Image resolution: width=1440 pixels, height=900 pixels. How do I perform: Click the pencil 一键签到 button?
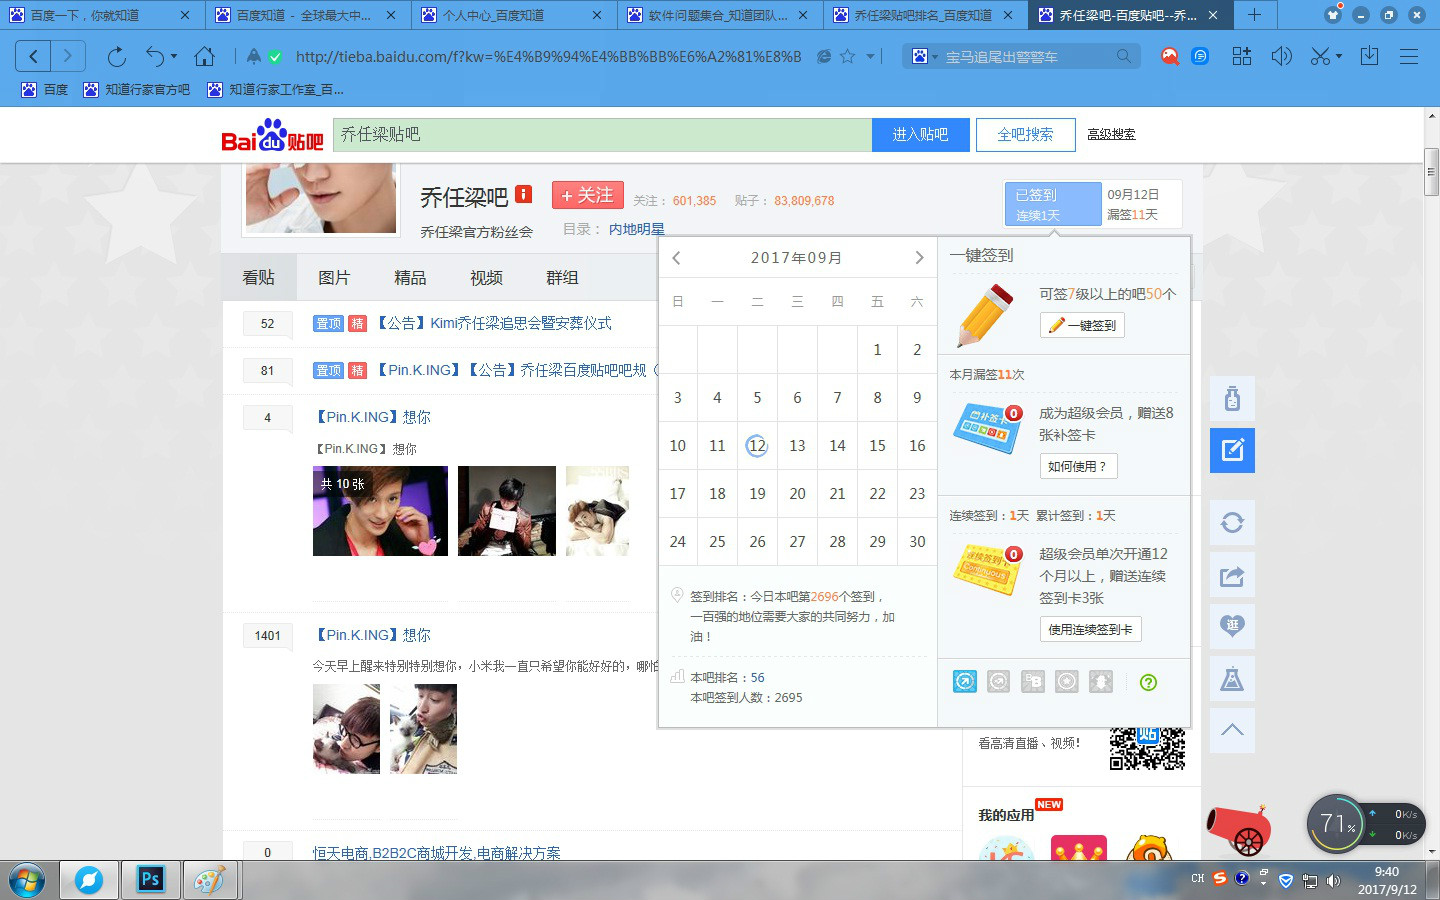(1081, 325)
